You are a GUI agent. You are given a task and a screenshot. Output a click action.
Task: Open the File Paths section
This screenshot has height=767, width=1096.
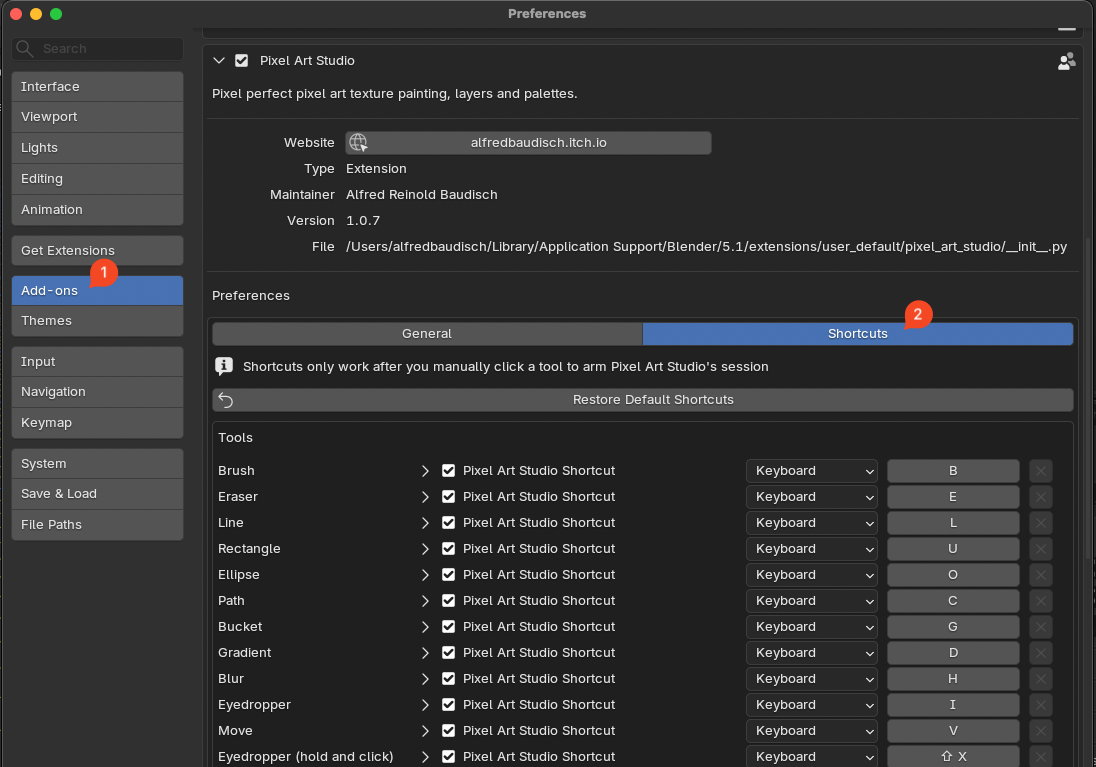pos(97,524)
